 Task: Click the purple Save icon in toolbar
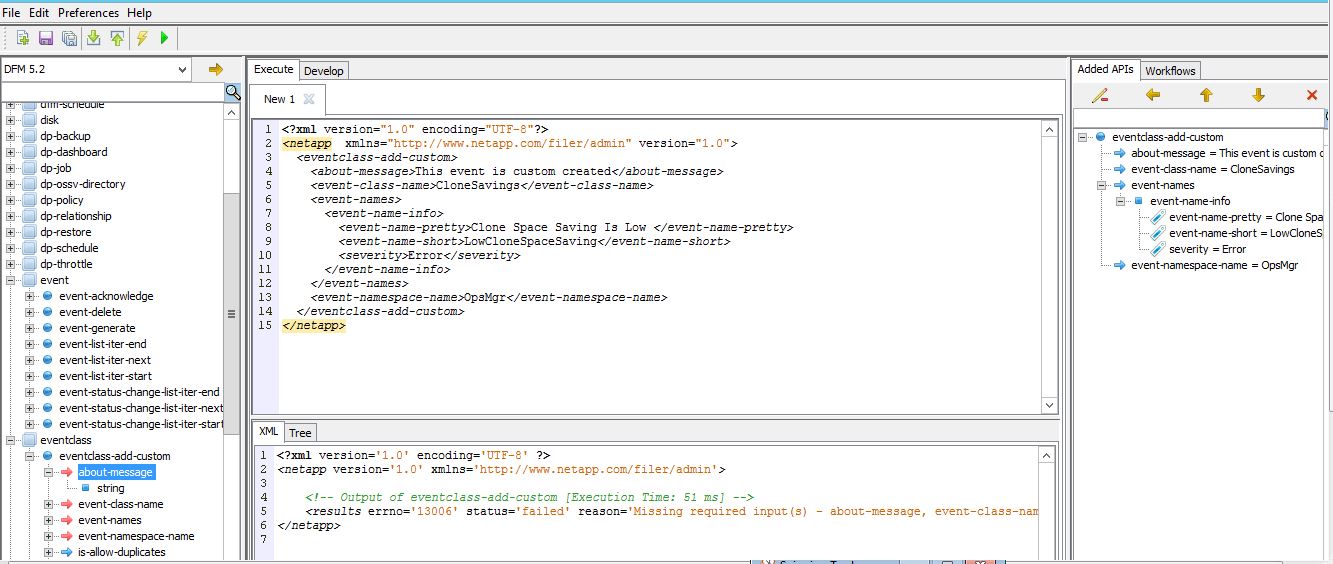tap(46, 38)
